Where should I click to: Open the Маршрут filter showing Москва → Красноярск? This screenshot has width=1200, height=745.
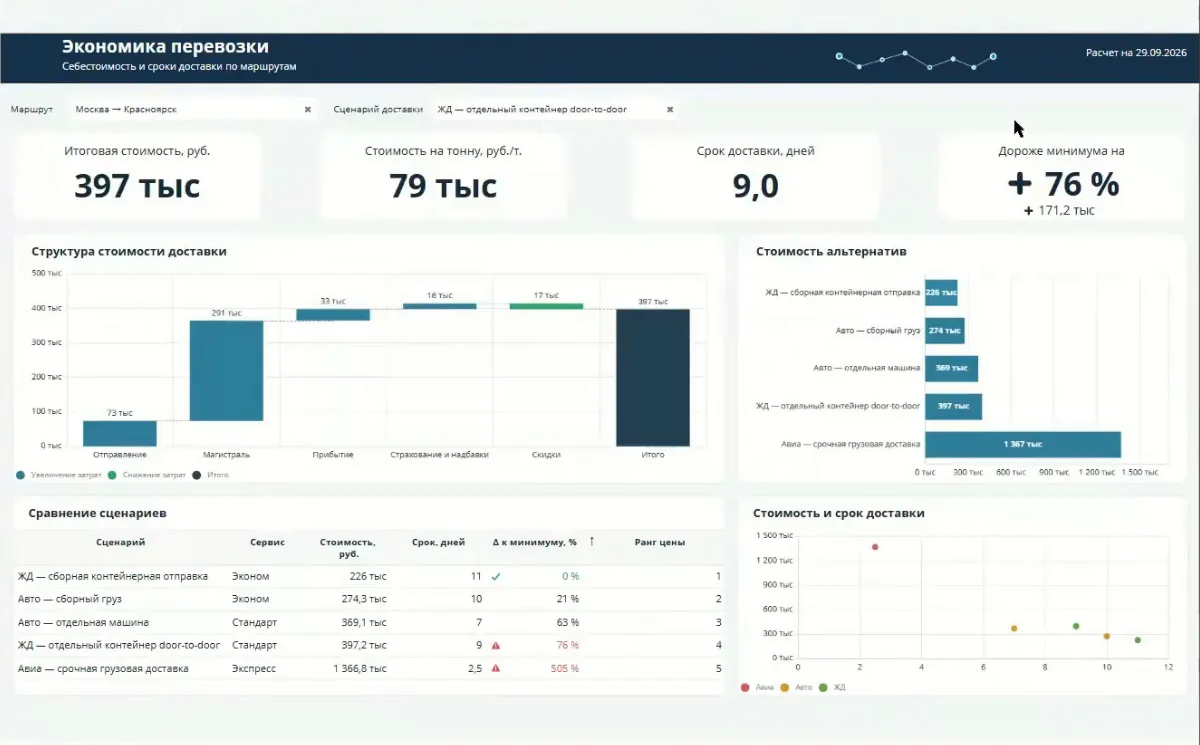(193, 109)
